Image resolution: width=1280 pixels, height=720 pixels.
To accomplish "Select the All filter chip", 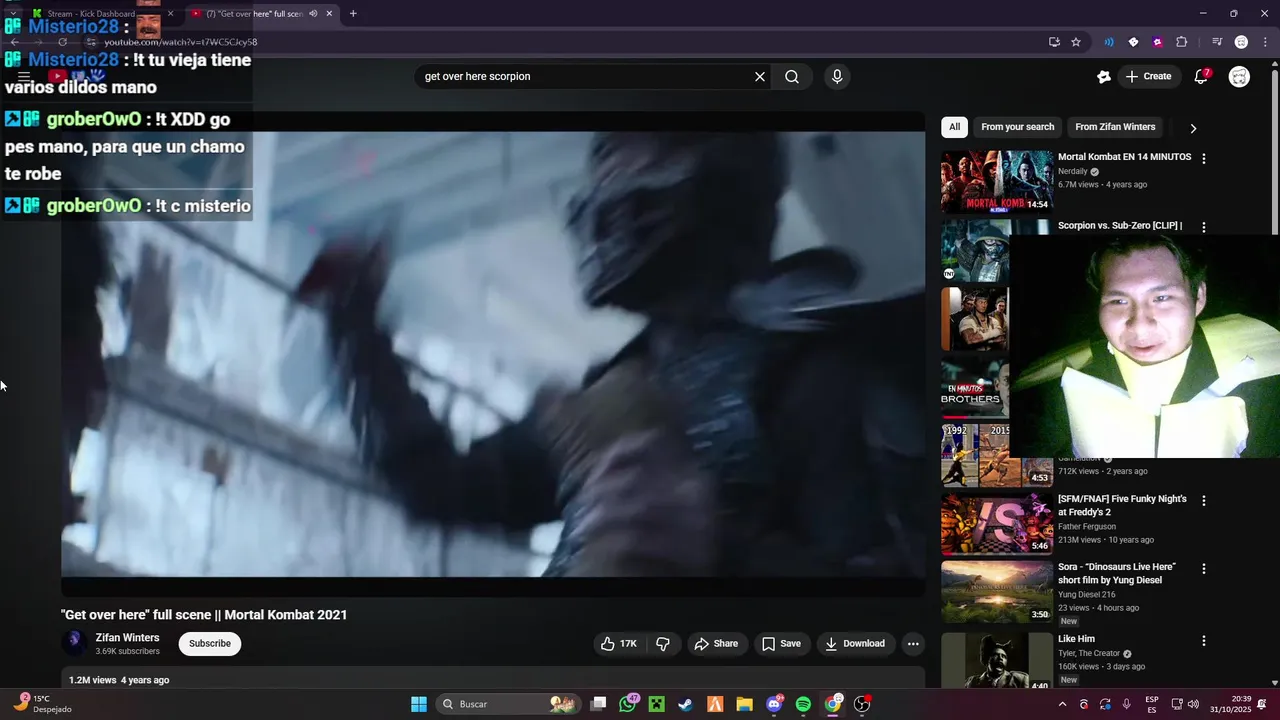I will [x=954, y=127].
